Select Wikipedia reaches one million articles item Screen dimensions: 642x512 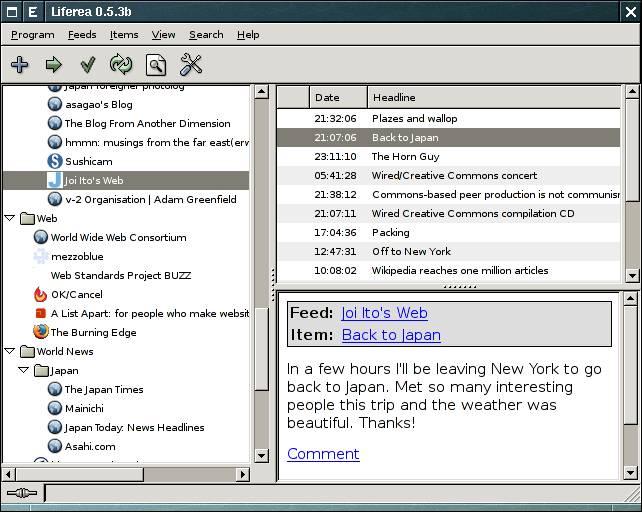tap(448, 270)
